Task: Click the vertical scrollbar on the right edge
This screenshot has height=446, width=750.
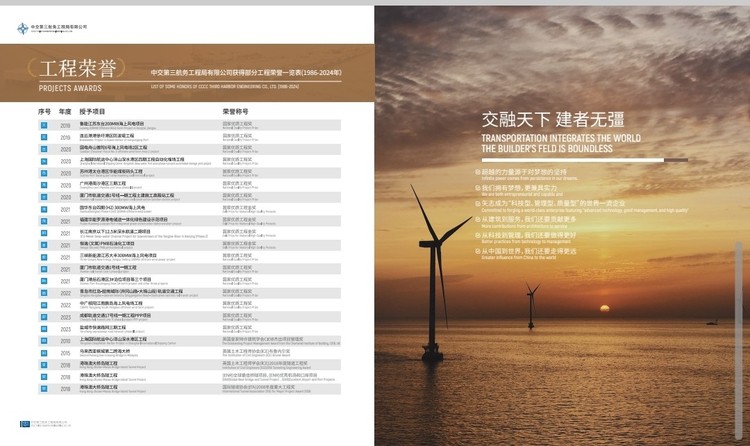Action: (x=739, y=340)
